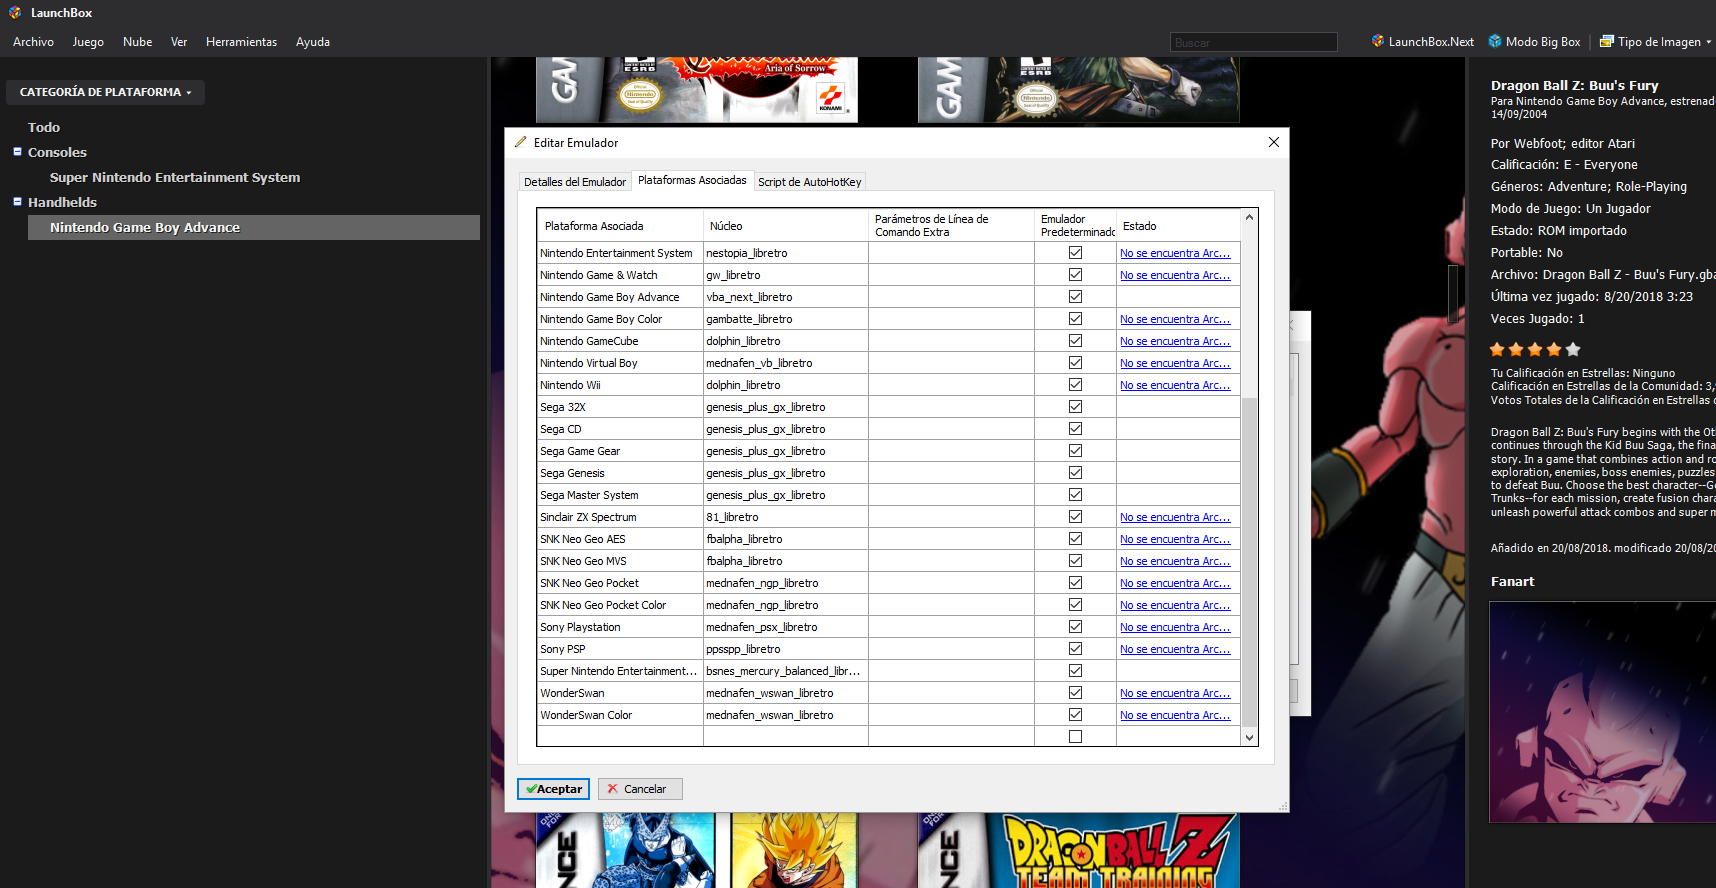Screen dimensions: 1716x888
Task: Click the Aria of Sorrow game cover
Action: pyautogui.click(x=697, y=89)
